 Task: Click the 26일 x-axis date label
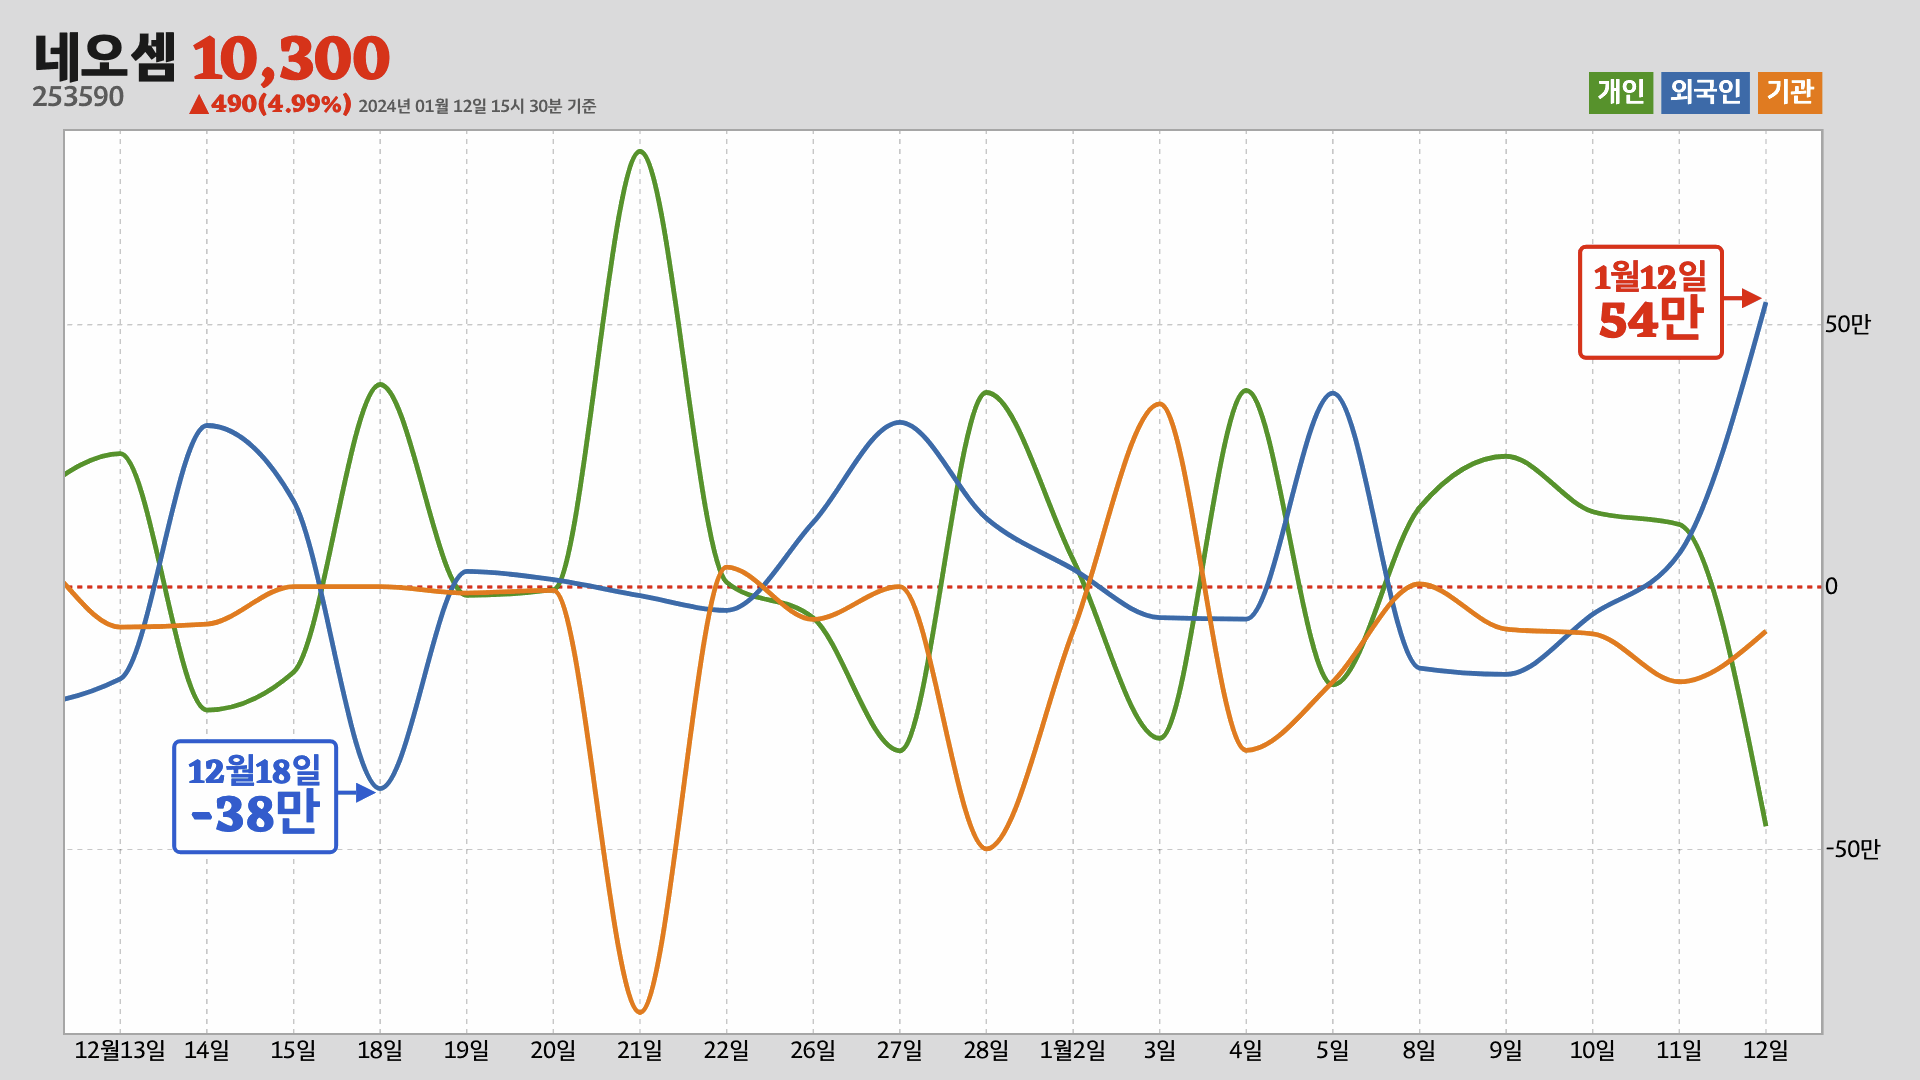pos(813,1050)
